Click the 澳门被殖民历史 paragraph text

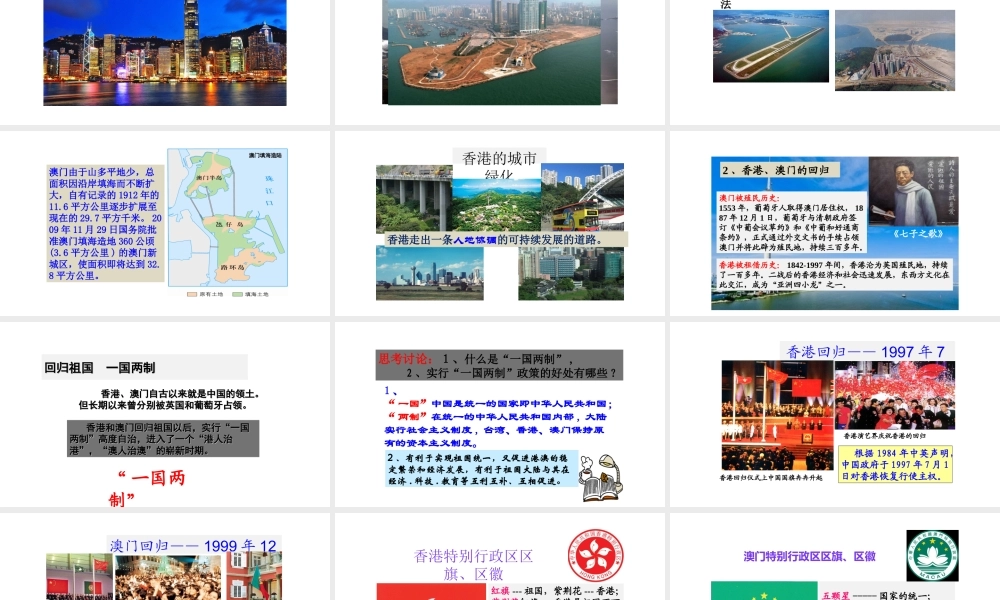point(791,223)
